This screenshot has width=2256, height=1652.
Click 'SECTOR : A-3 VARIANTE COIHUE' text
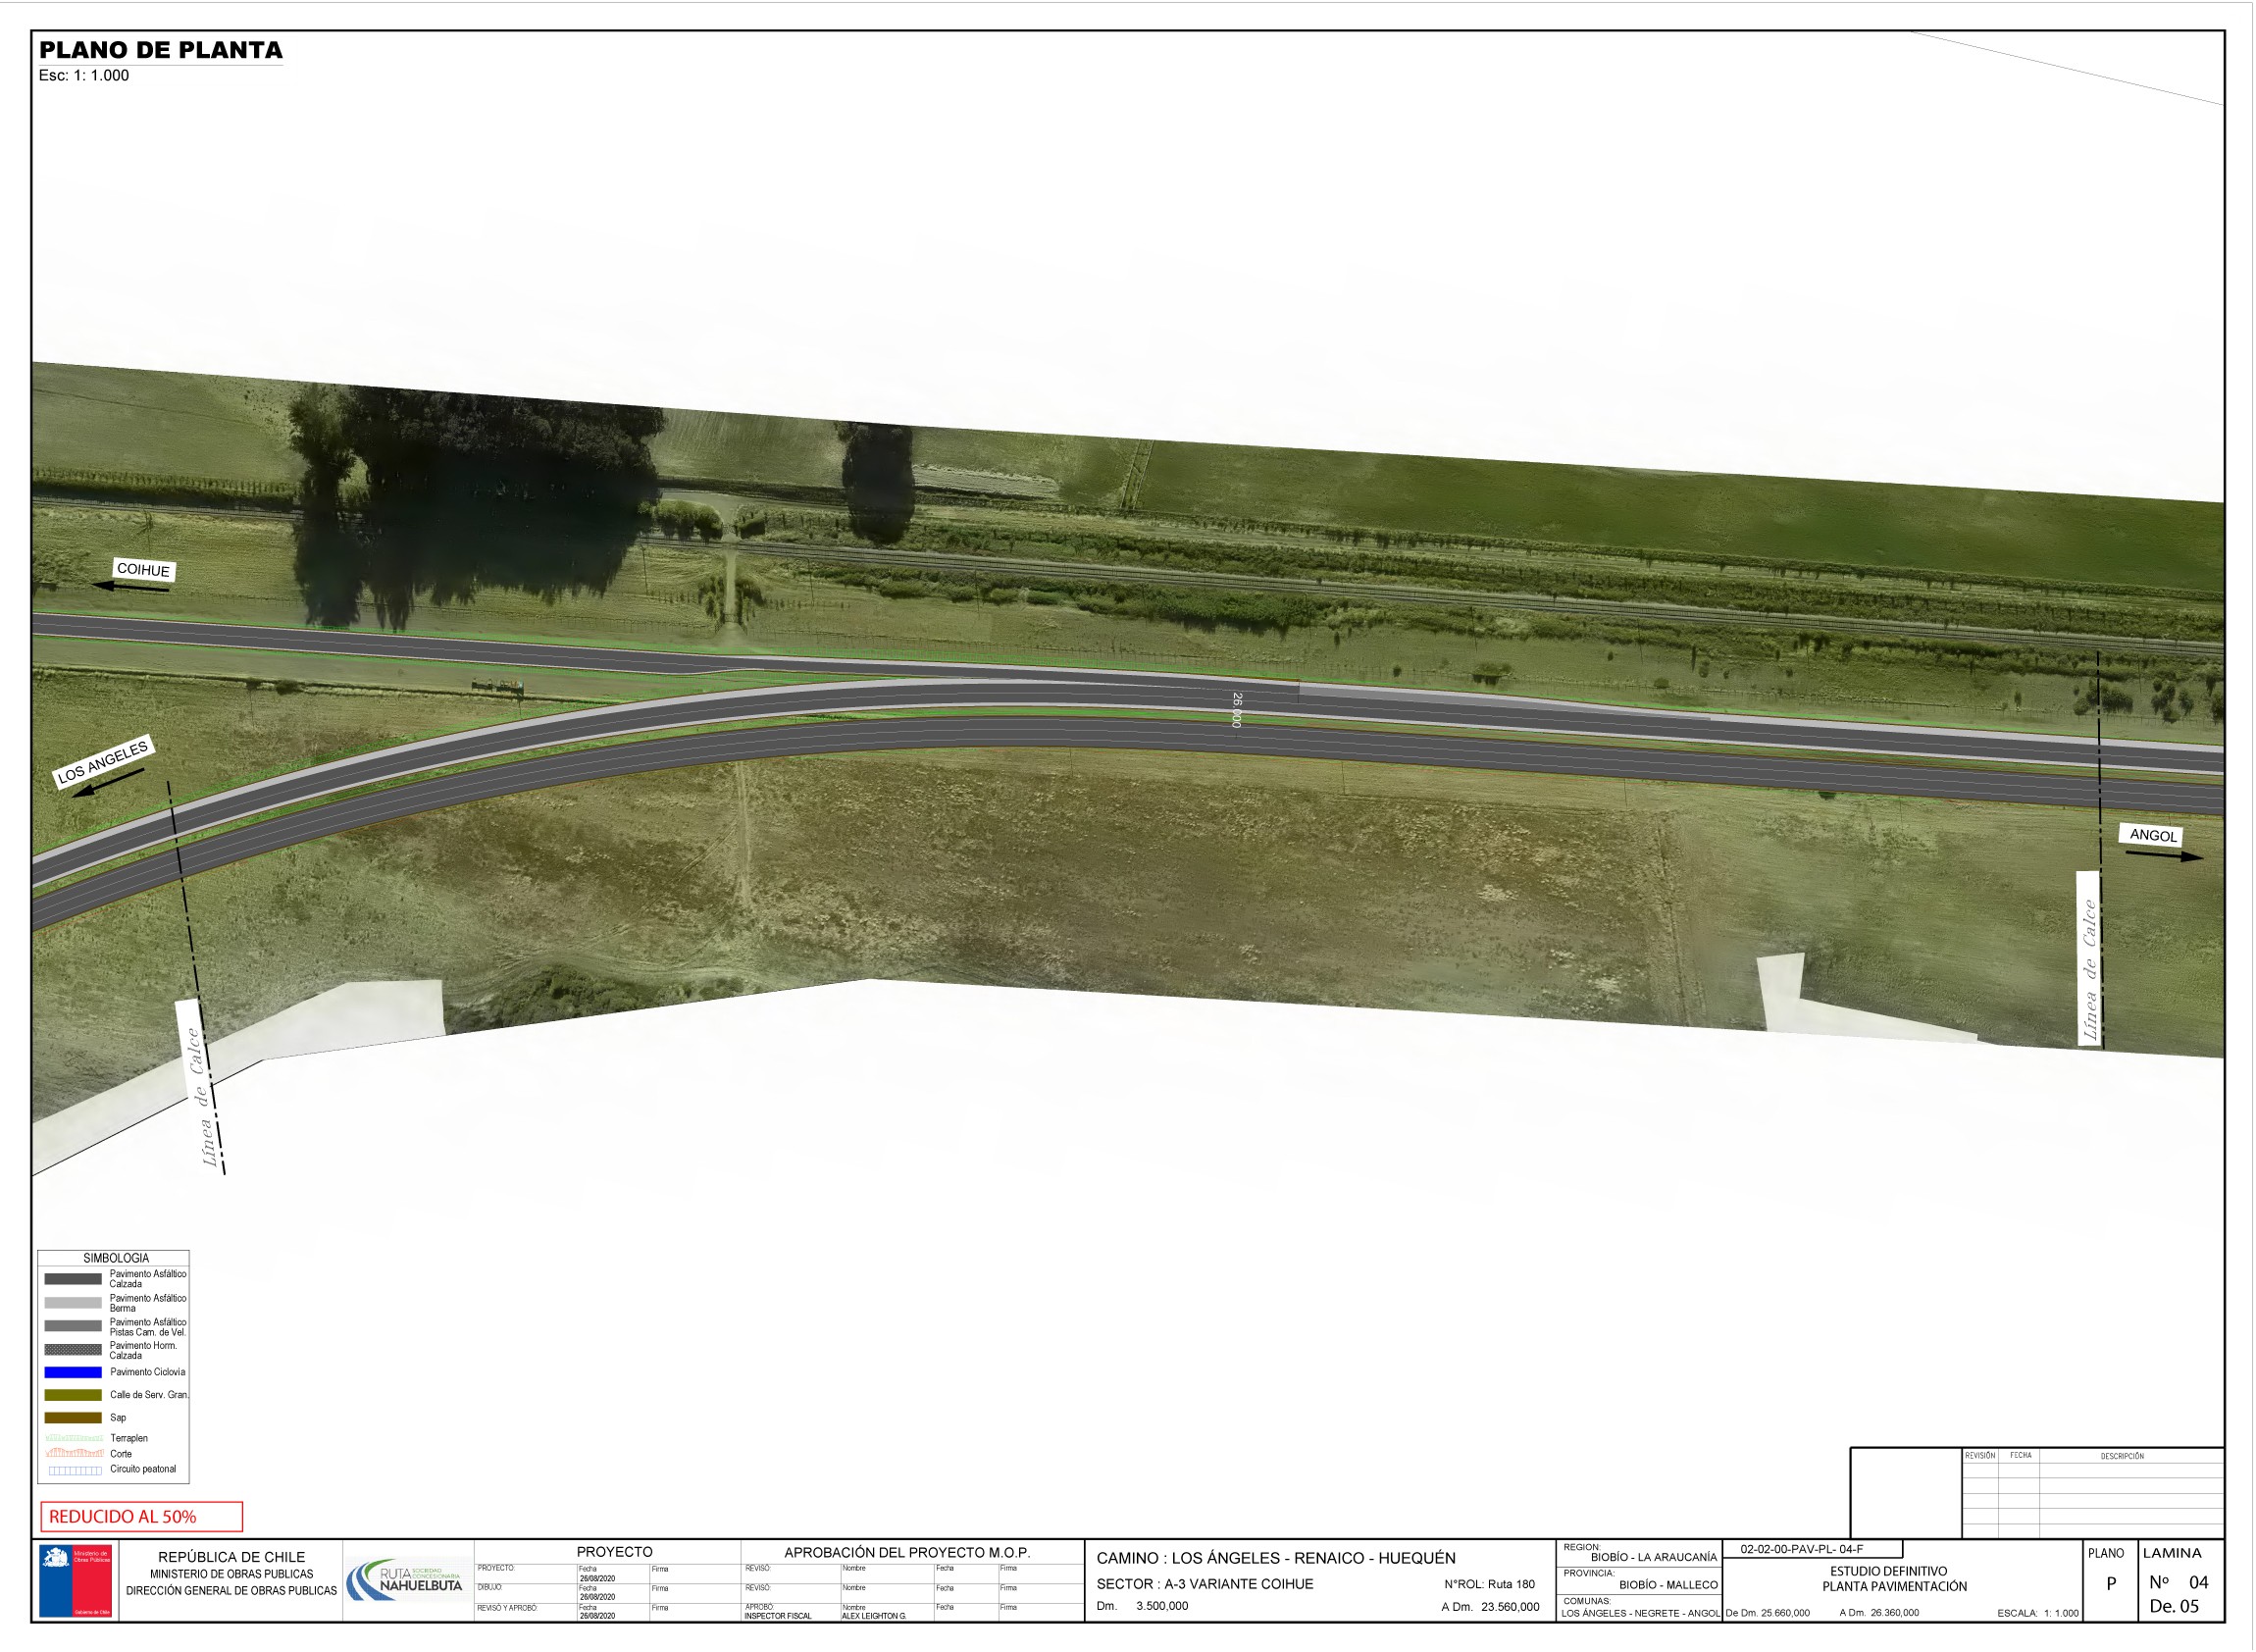[1205, 1585]
